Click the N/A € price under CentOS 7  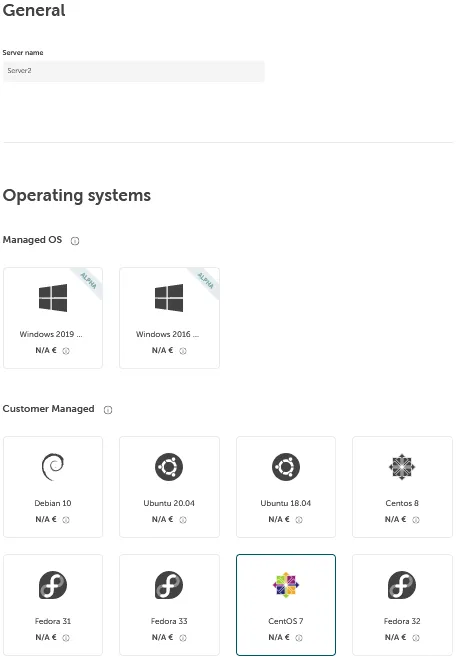tap(279, 637)
